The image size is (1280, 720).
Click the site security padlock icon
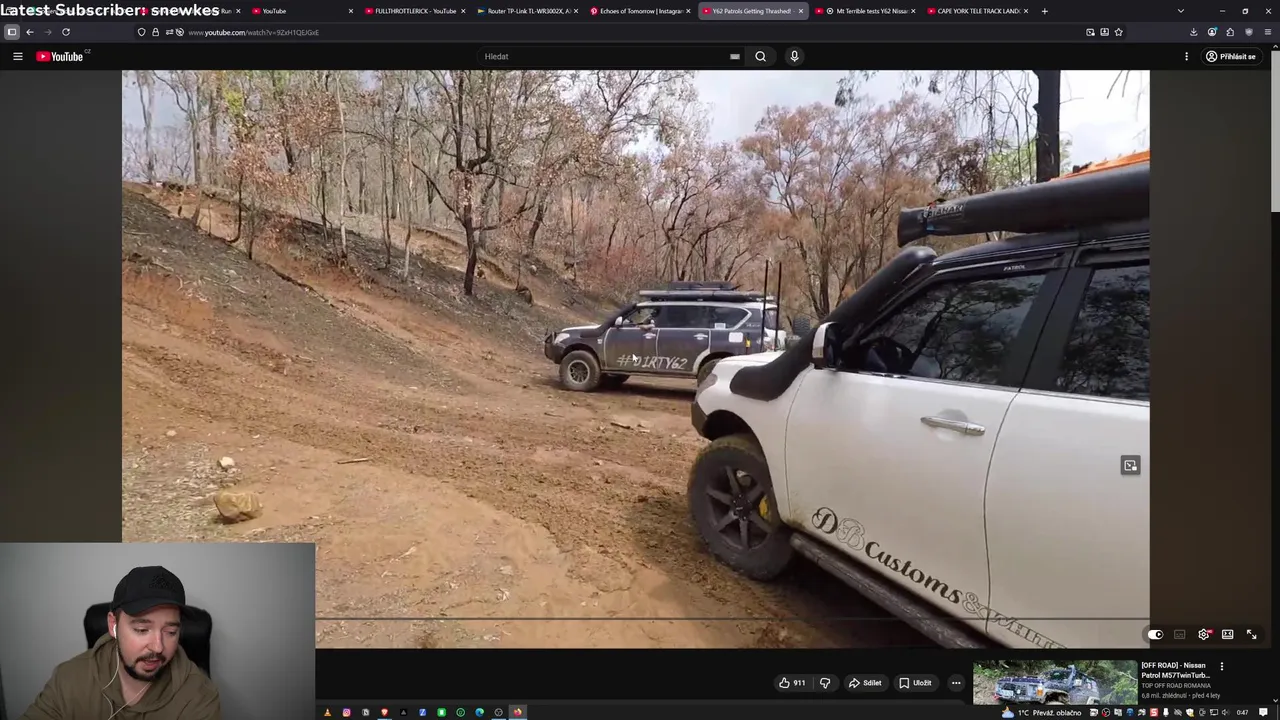pos(155,32)
